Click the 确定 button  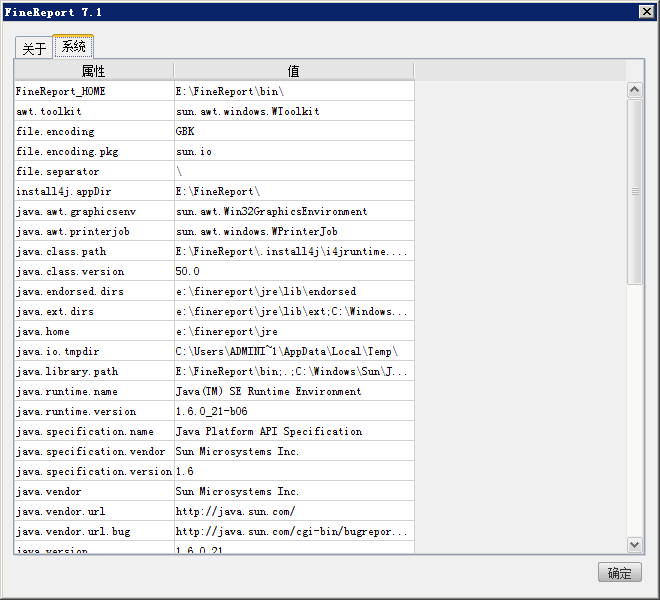[620, 572]
